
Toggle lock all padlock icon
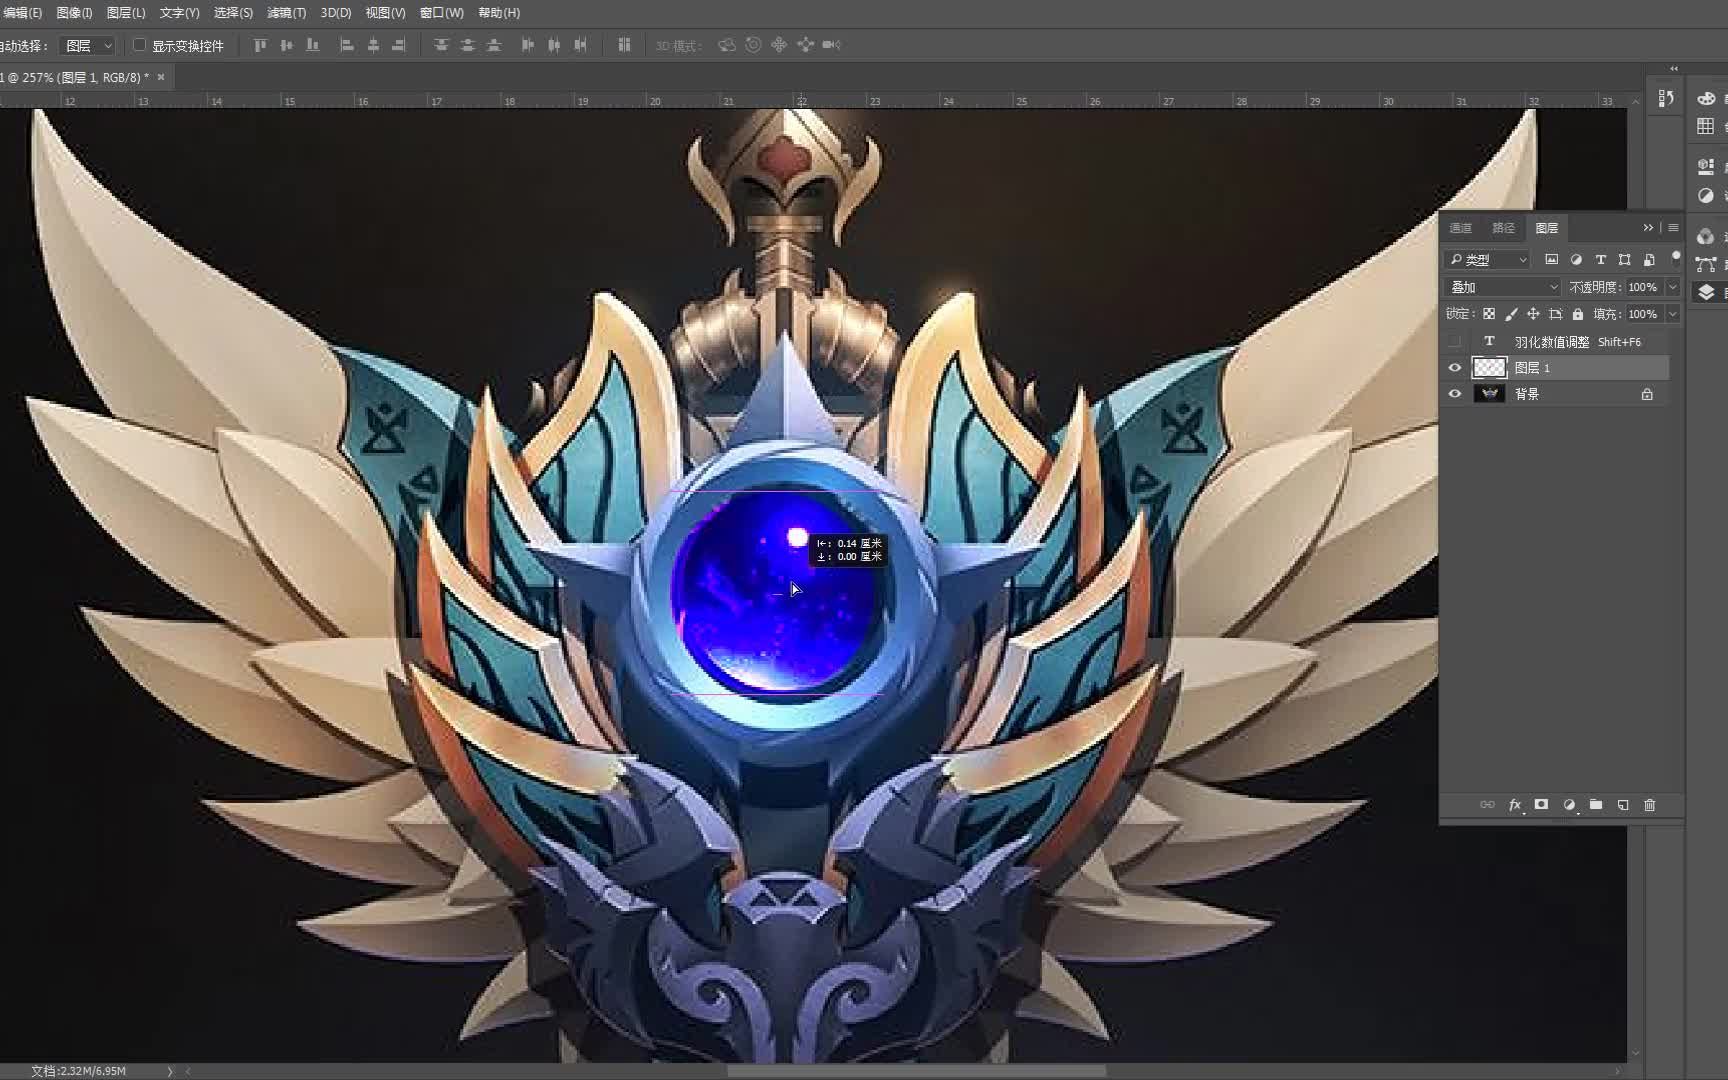1578,314
